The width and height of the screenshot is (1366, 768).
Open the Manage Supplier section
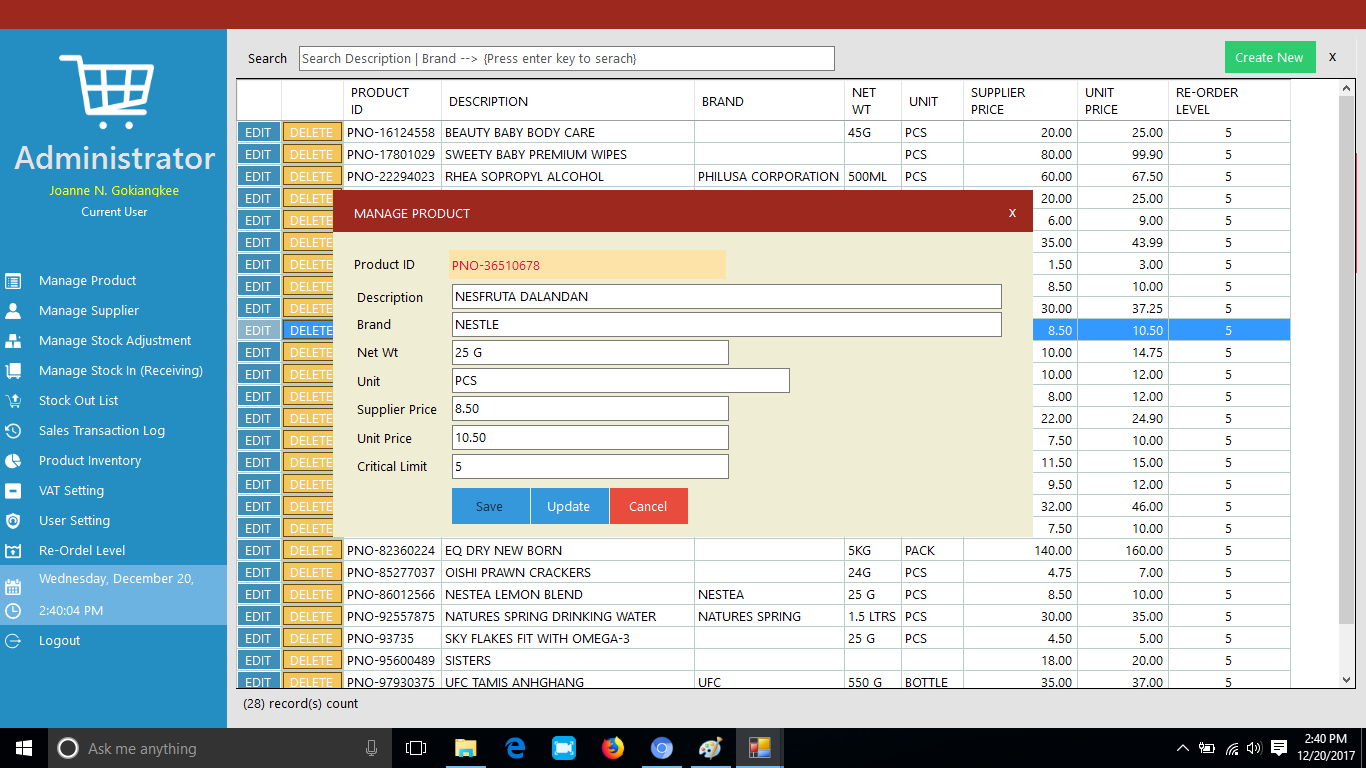tap(87, 310)
